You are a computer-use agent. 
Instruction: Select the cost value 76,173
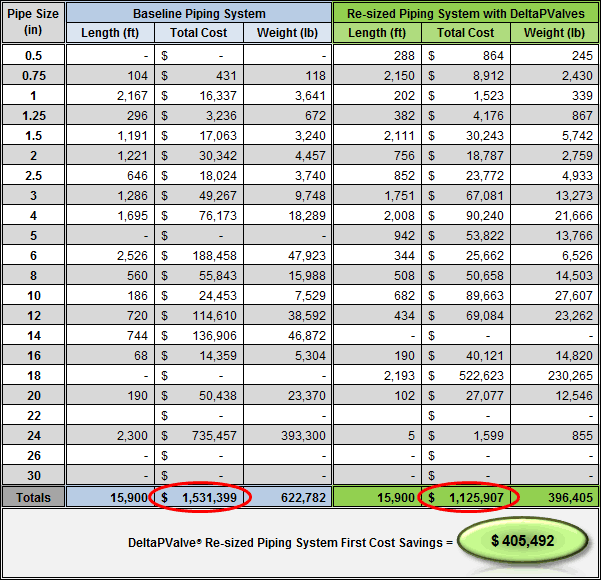click(218, 215)
